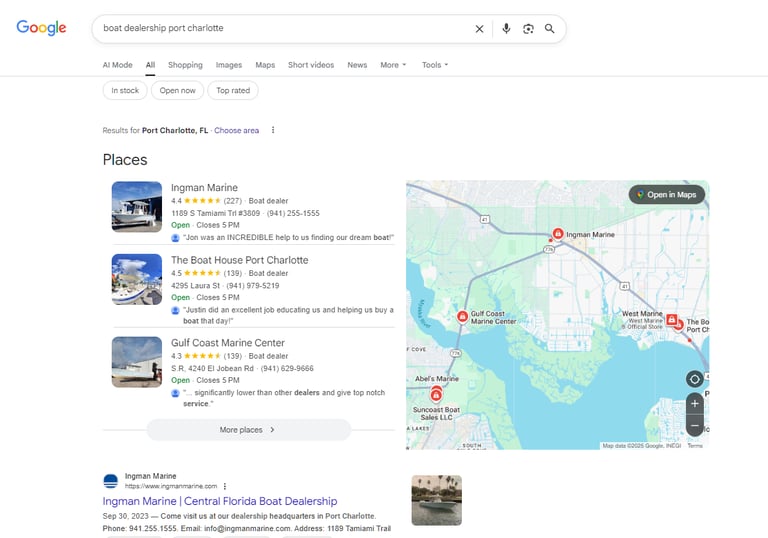Click Ingman Marine phone number (941) 255-1555
768x538 pixels.
[293, 213]
